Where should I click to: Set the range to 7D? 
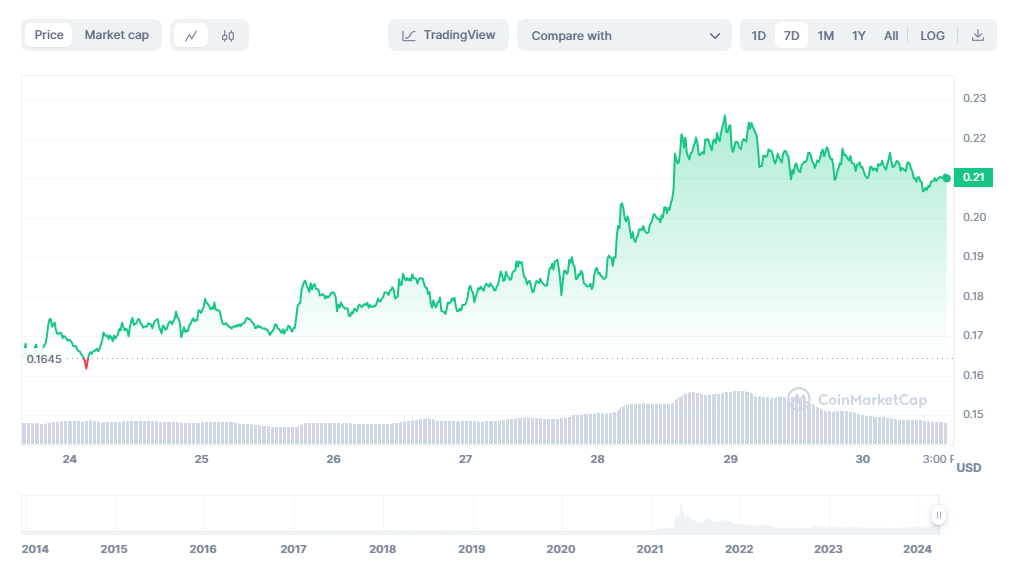tap(791, 36)
